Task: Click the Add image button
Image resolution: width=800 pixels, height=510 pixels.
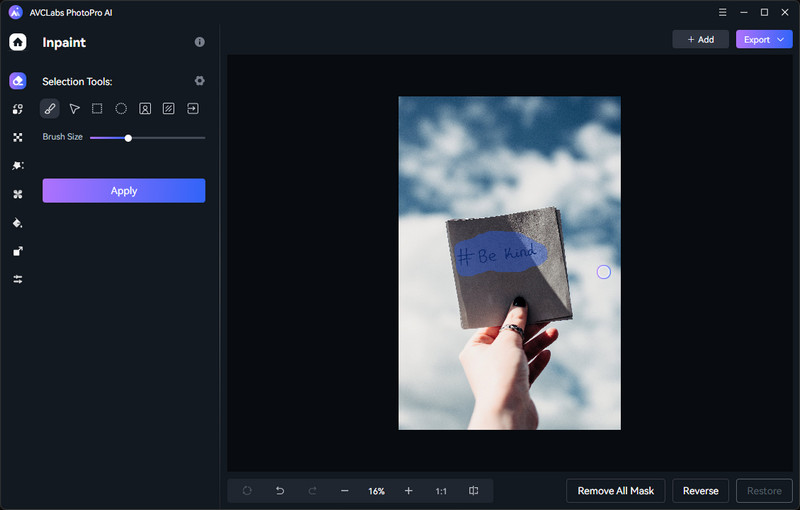Action: coord(700,40)
